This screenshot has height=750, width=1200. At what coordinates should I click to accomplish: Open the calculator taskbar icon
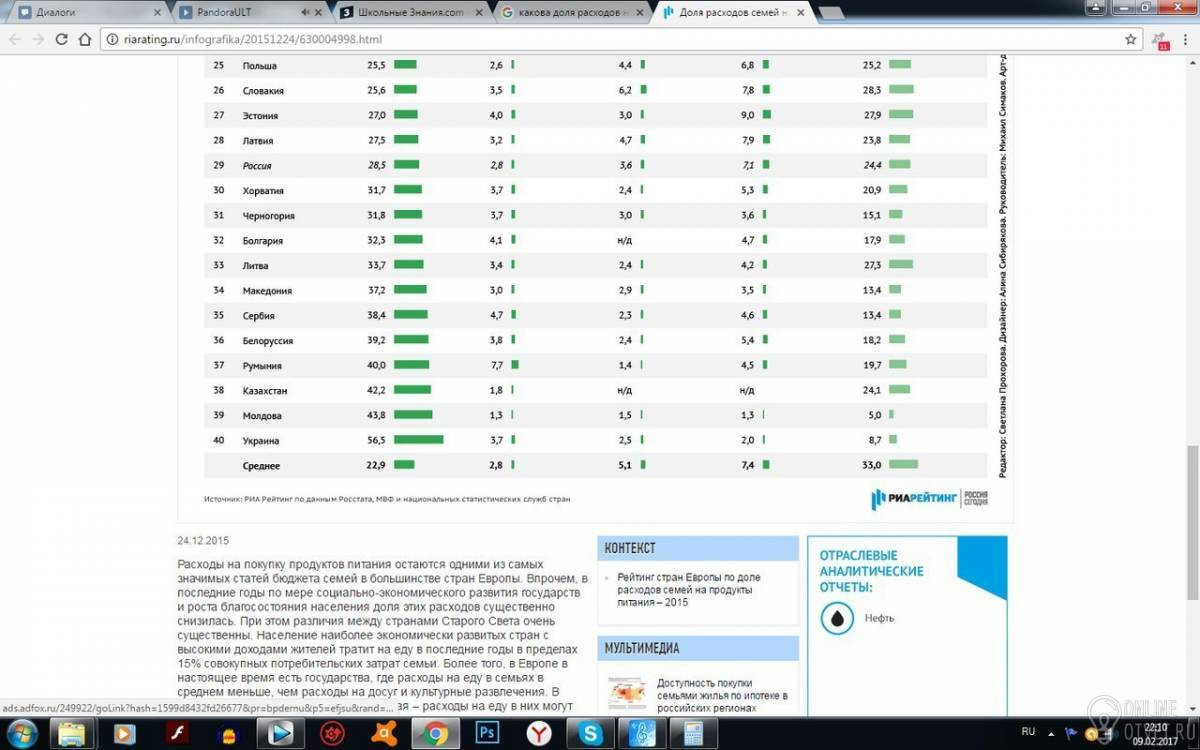[x=692, y=733]
